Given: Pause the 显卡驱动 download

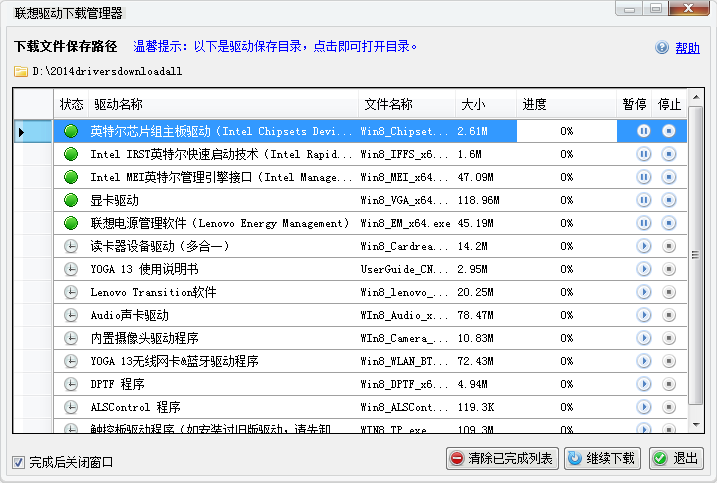Looking at the screenshot, I should 643,200.
